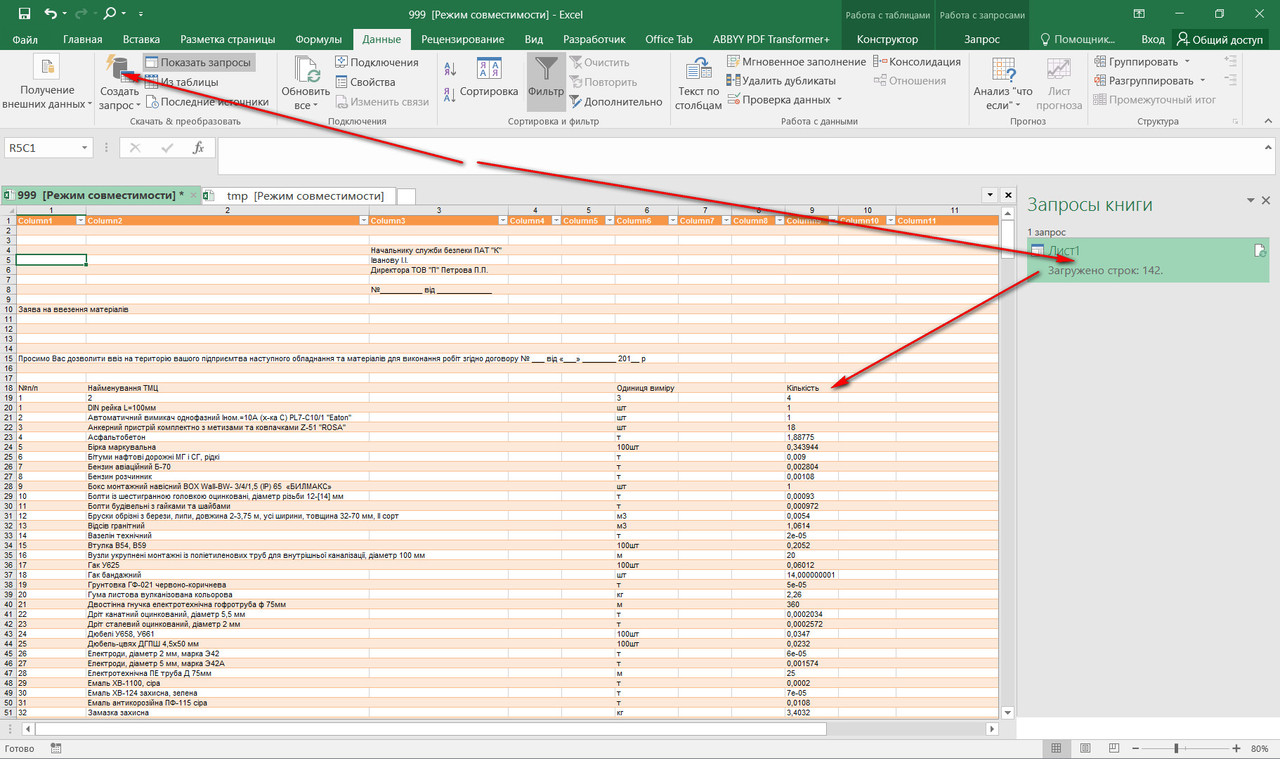
Task: Open the Name Box dropdown arrow
Action: (84, 148)
